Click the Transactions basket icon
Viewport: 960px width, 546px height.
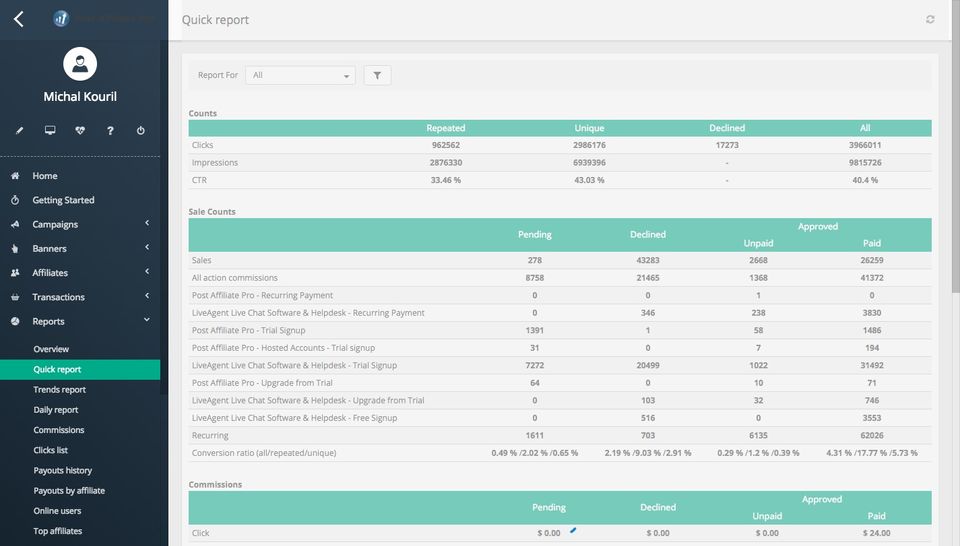click(15, 297)
